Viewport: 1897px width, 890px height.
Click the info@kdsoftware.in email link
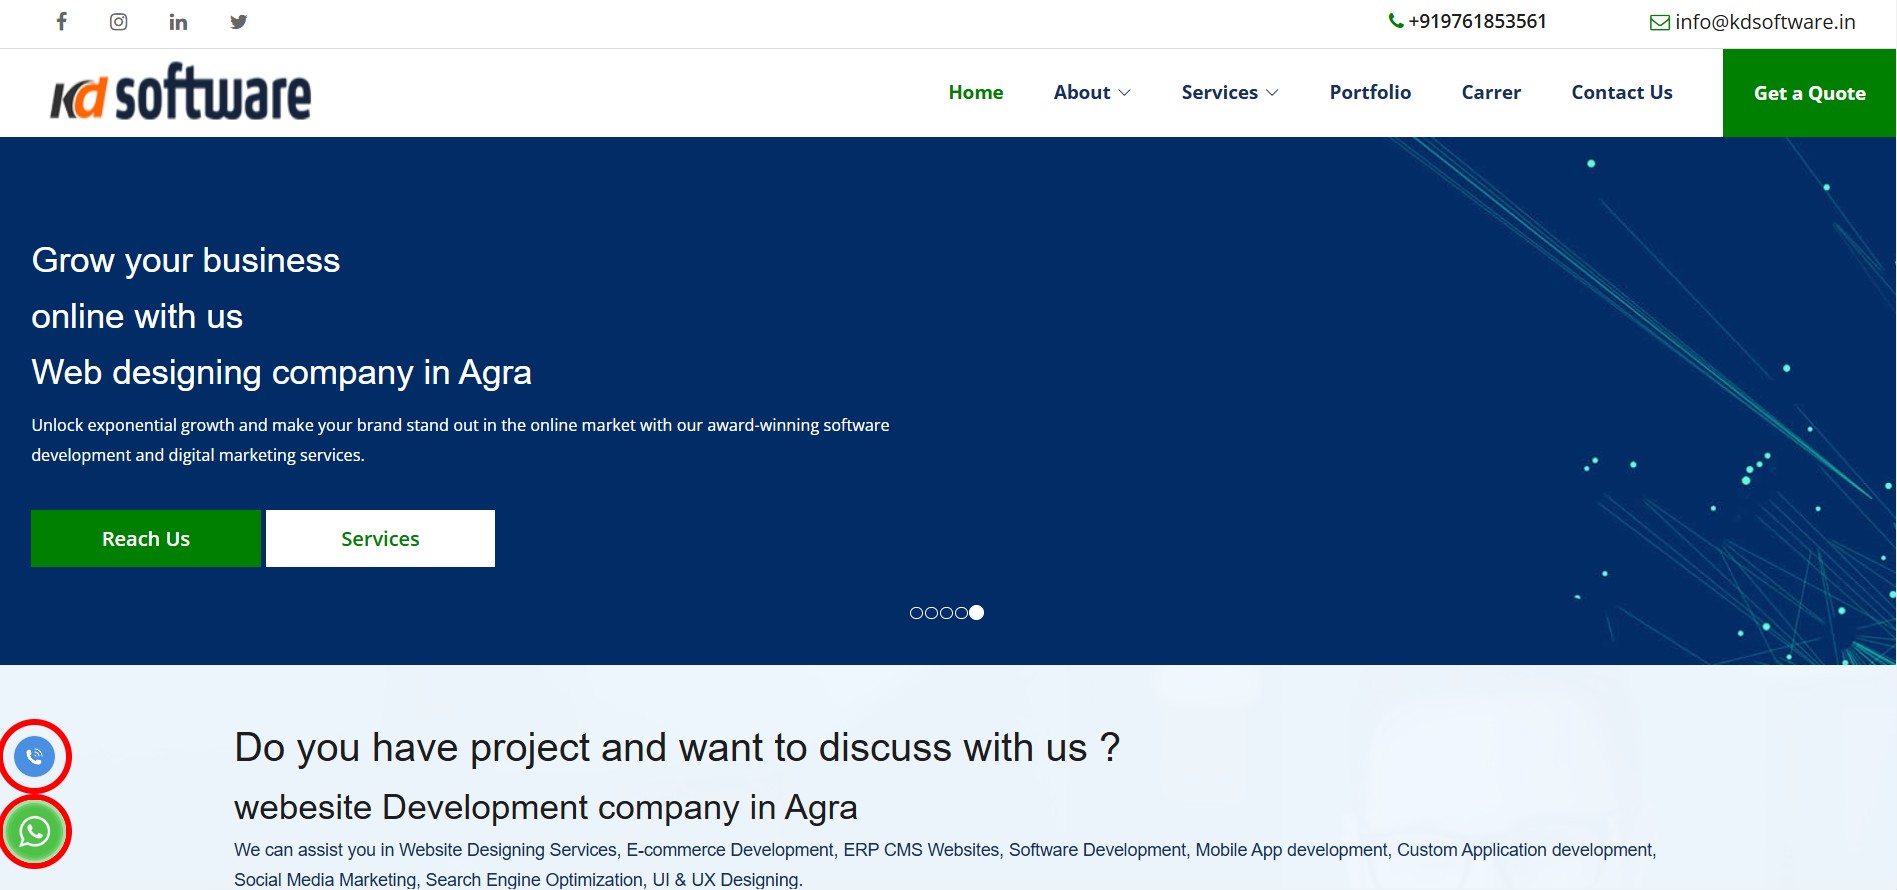click(1764, 22)
